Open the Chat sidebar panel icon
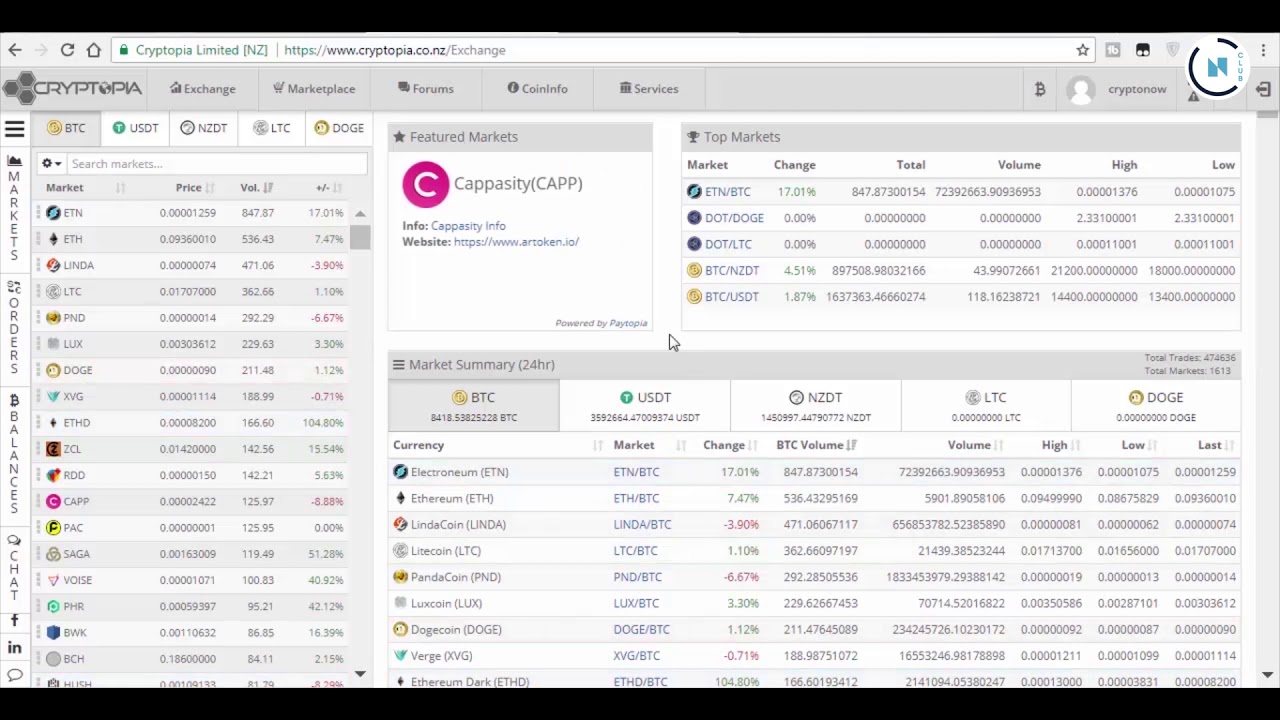Image resolution: width=1280 pixels, height=720 pixels. coord(14,538)
